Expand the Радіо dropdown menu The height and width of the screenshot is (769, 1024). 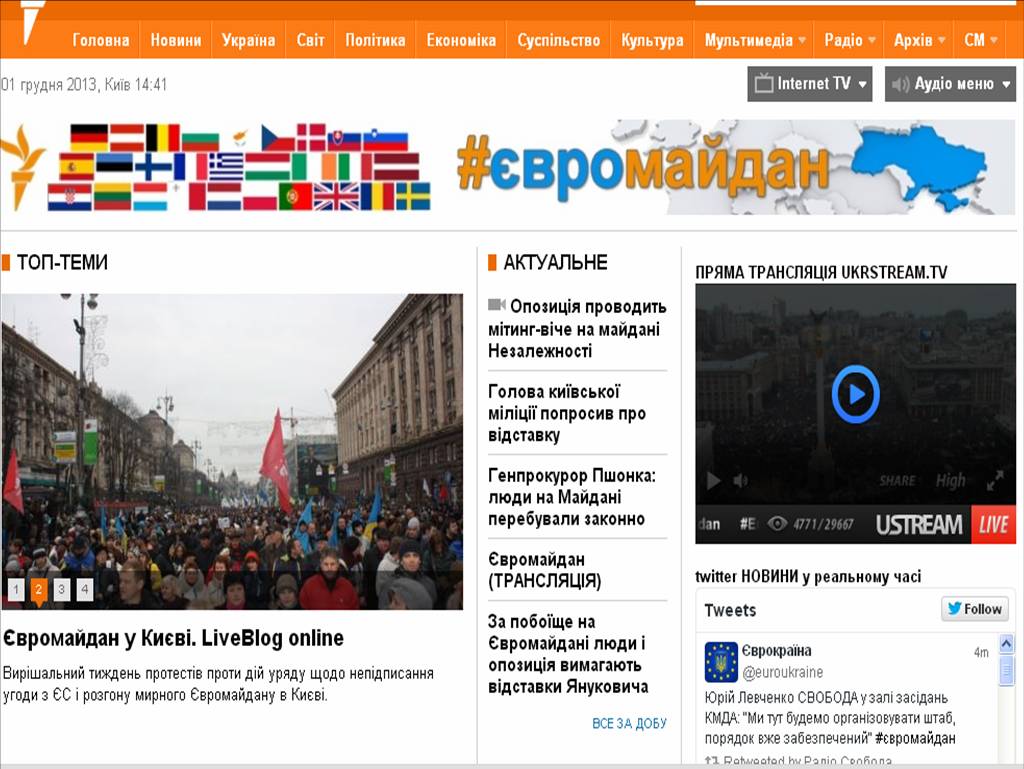[850, 40]
